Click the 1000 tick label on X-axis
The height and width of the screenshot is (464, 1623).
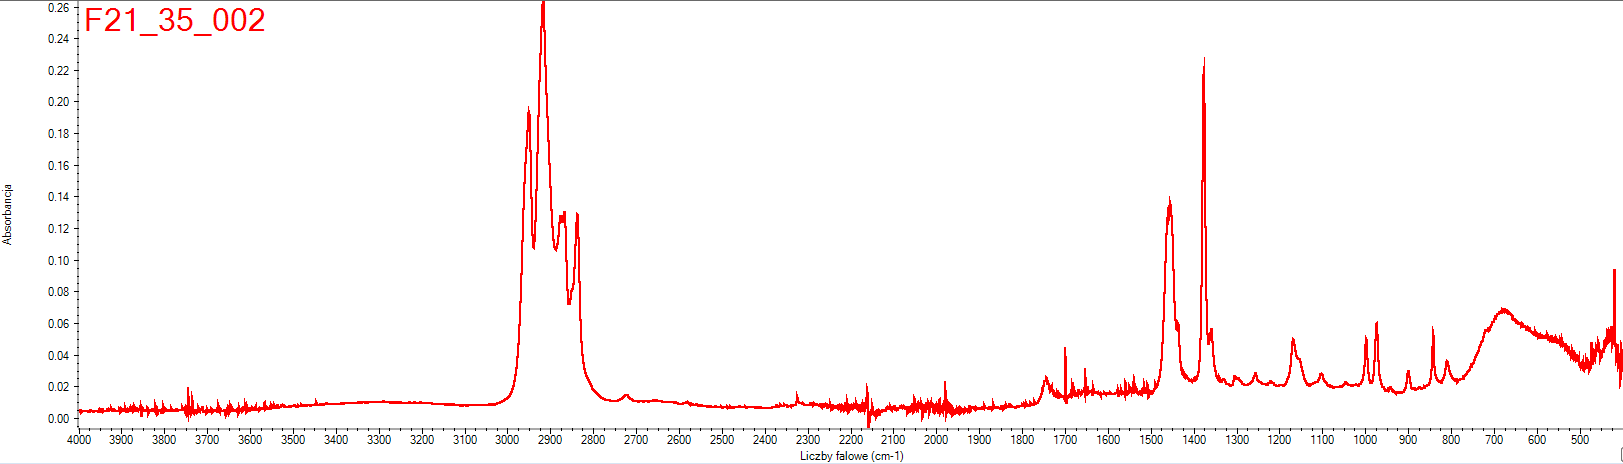click(1365, 440)
